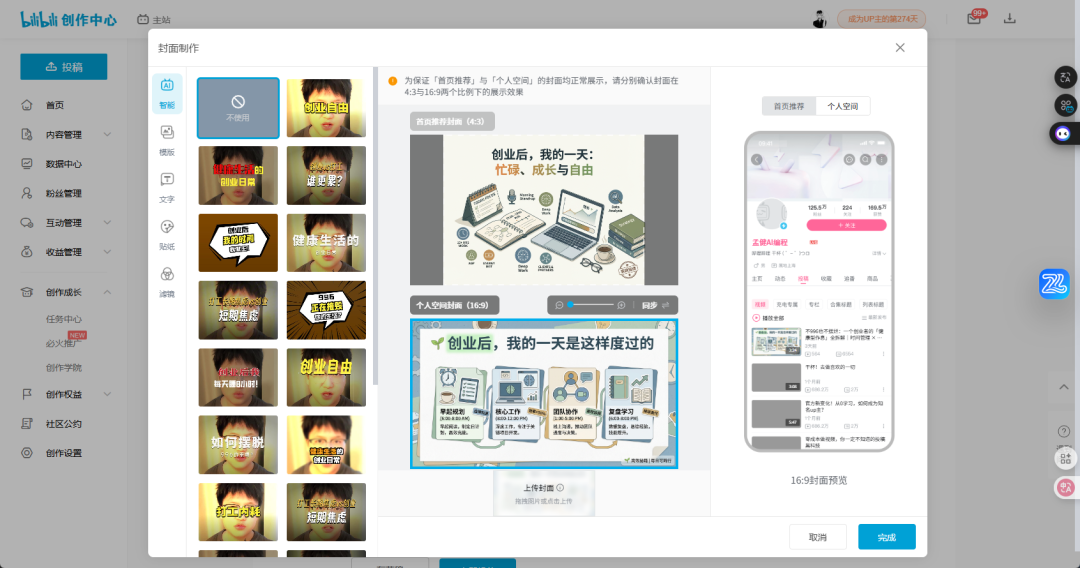Click the 投稿 upload button
This screenshot has width=1080, height=568.
click(x=63, y=67)
